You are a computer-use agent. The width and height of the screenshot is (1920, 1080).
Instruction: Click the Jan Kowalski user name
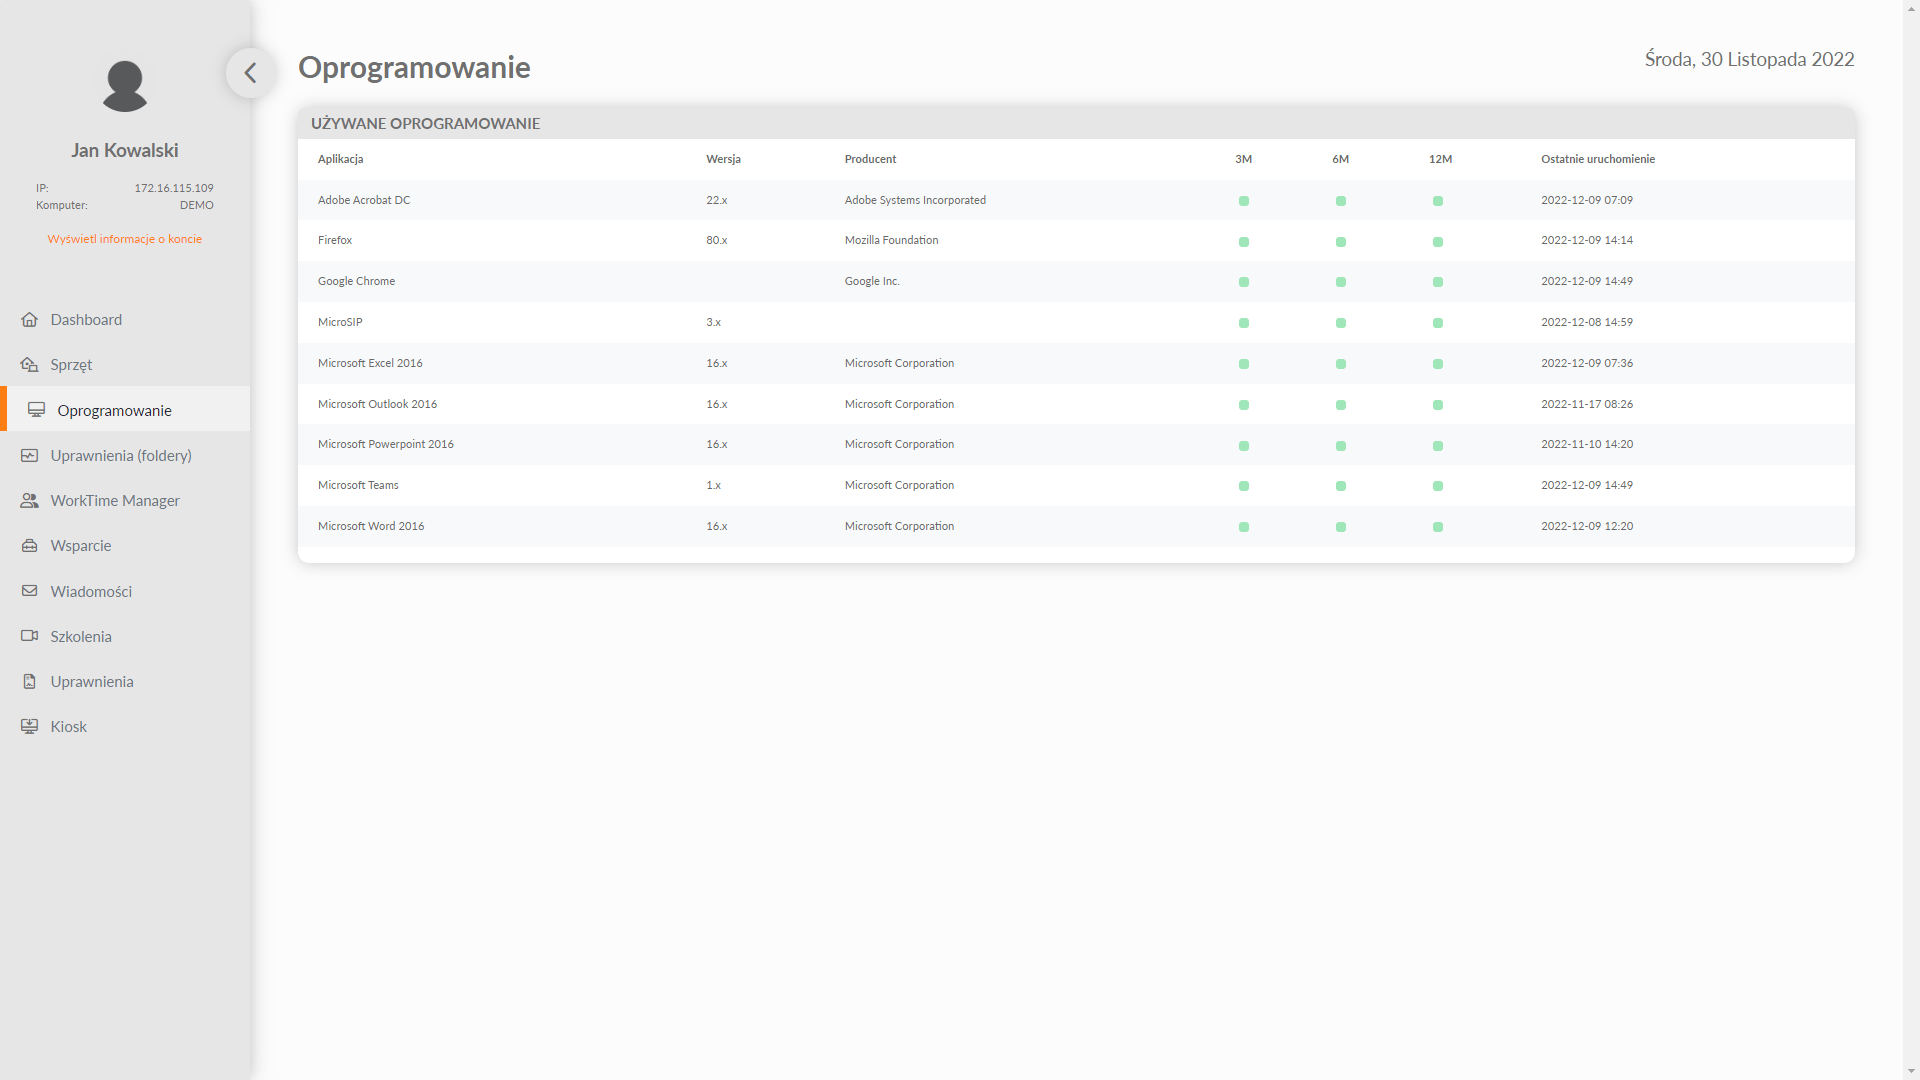pyautogui.click(x=125, y=150)
